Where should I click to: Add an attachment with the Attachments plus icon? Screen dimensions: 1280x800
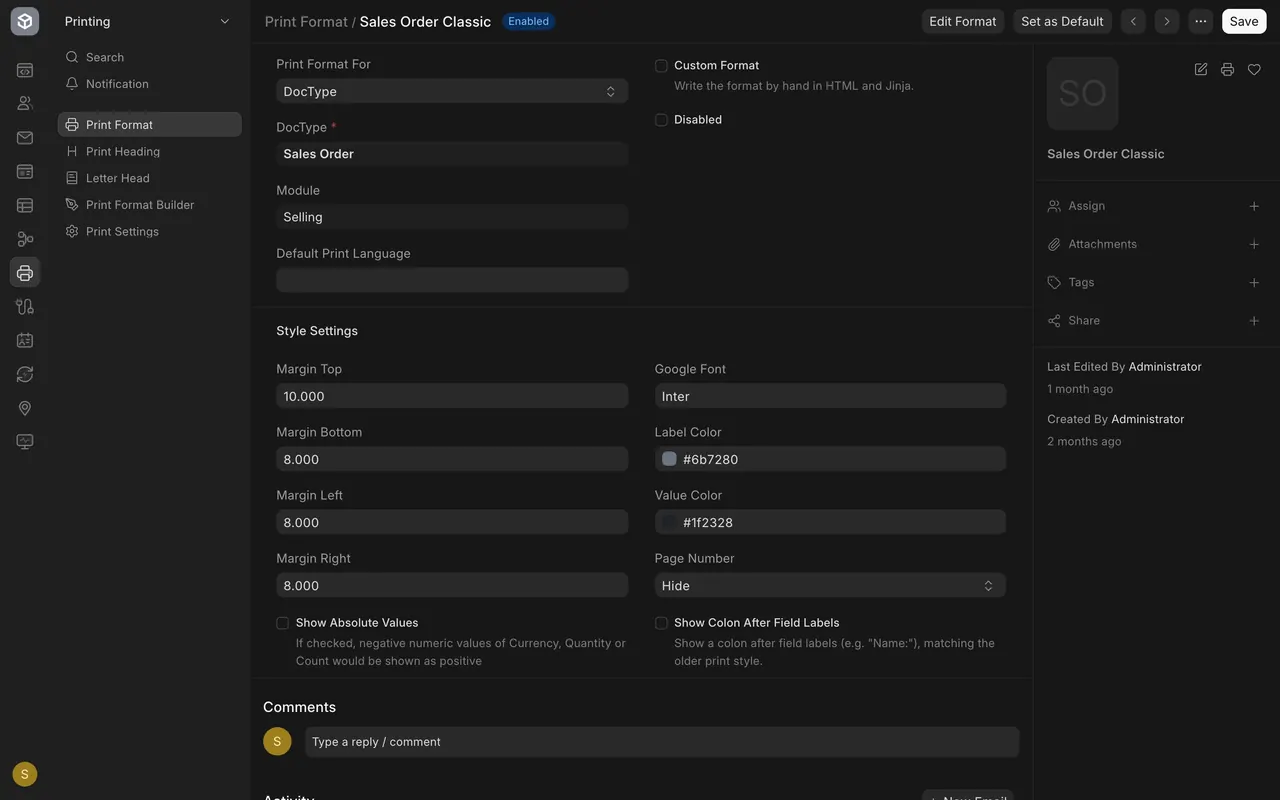[x=1254, y=244]
